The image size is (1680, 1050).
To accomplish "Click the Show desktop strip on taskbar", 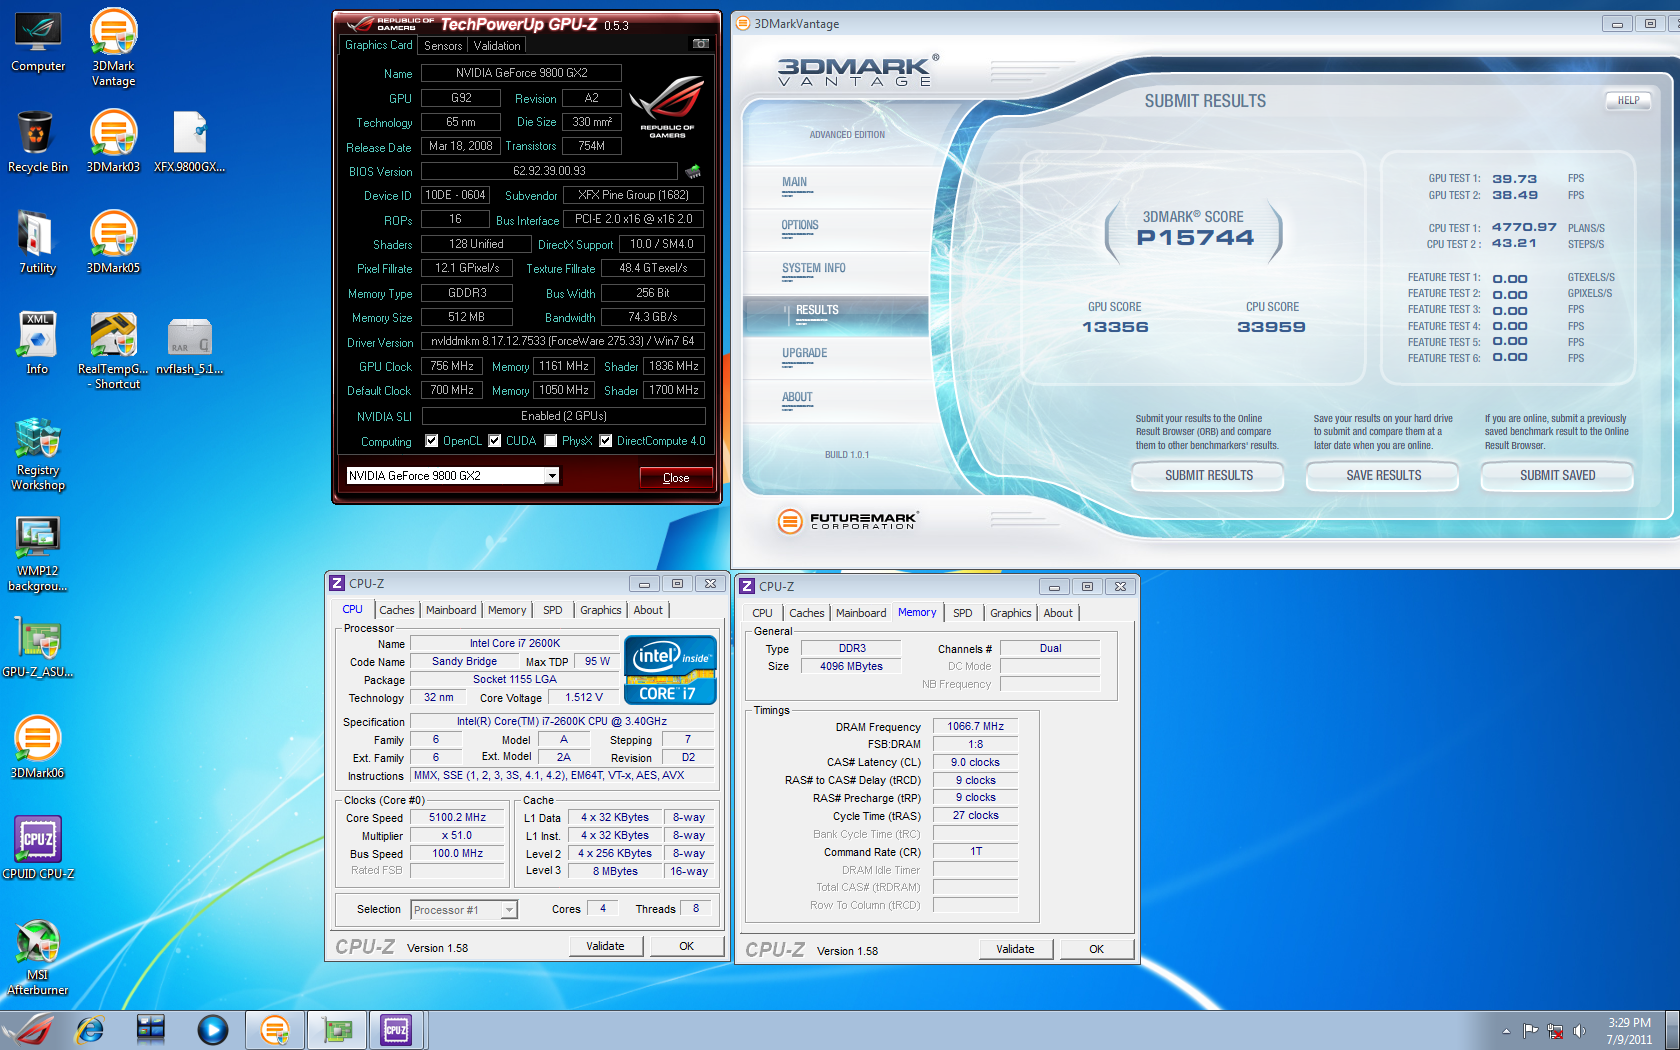I will tap(1672, 1030).
